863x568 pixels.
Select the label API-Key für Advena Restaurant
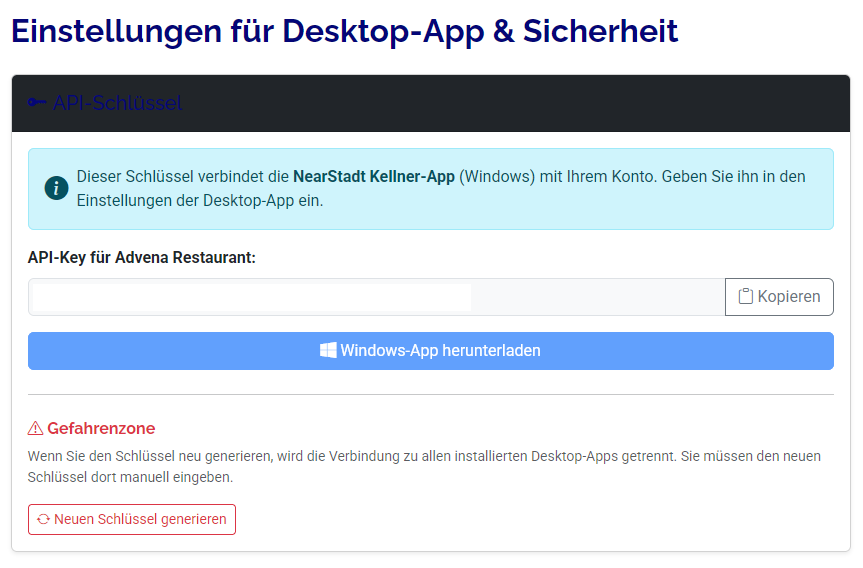[x=142, y=258]
